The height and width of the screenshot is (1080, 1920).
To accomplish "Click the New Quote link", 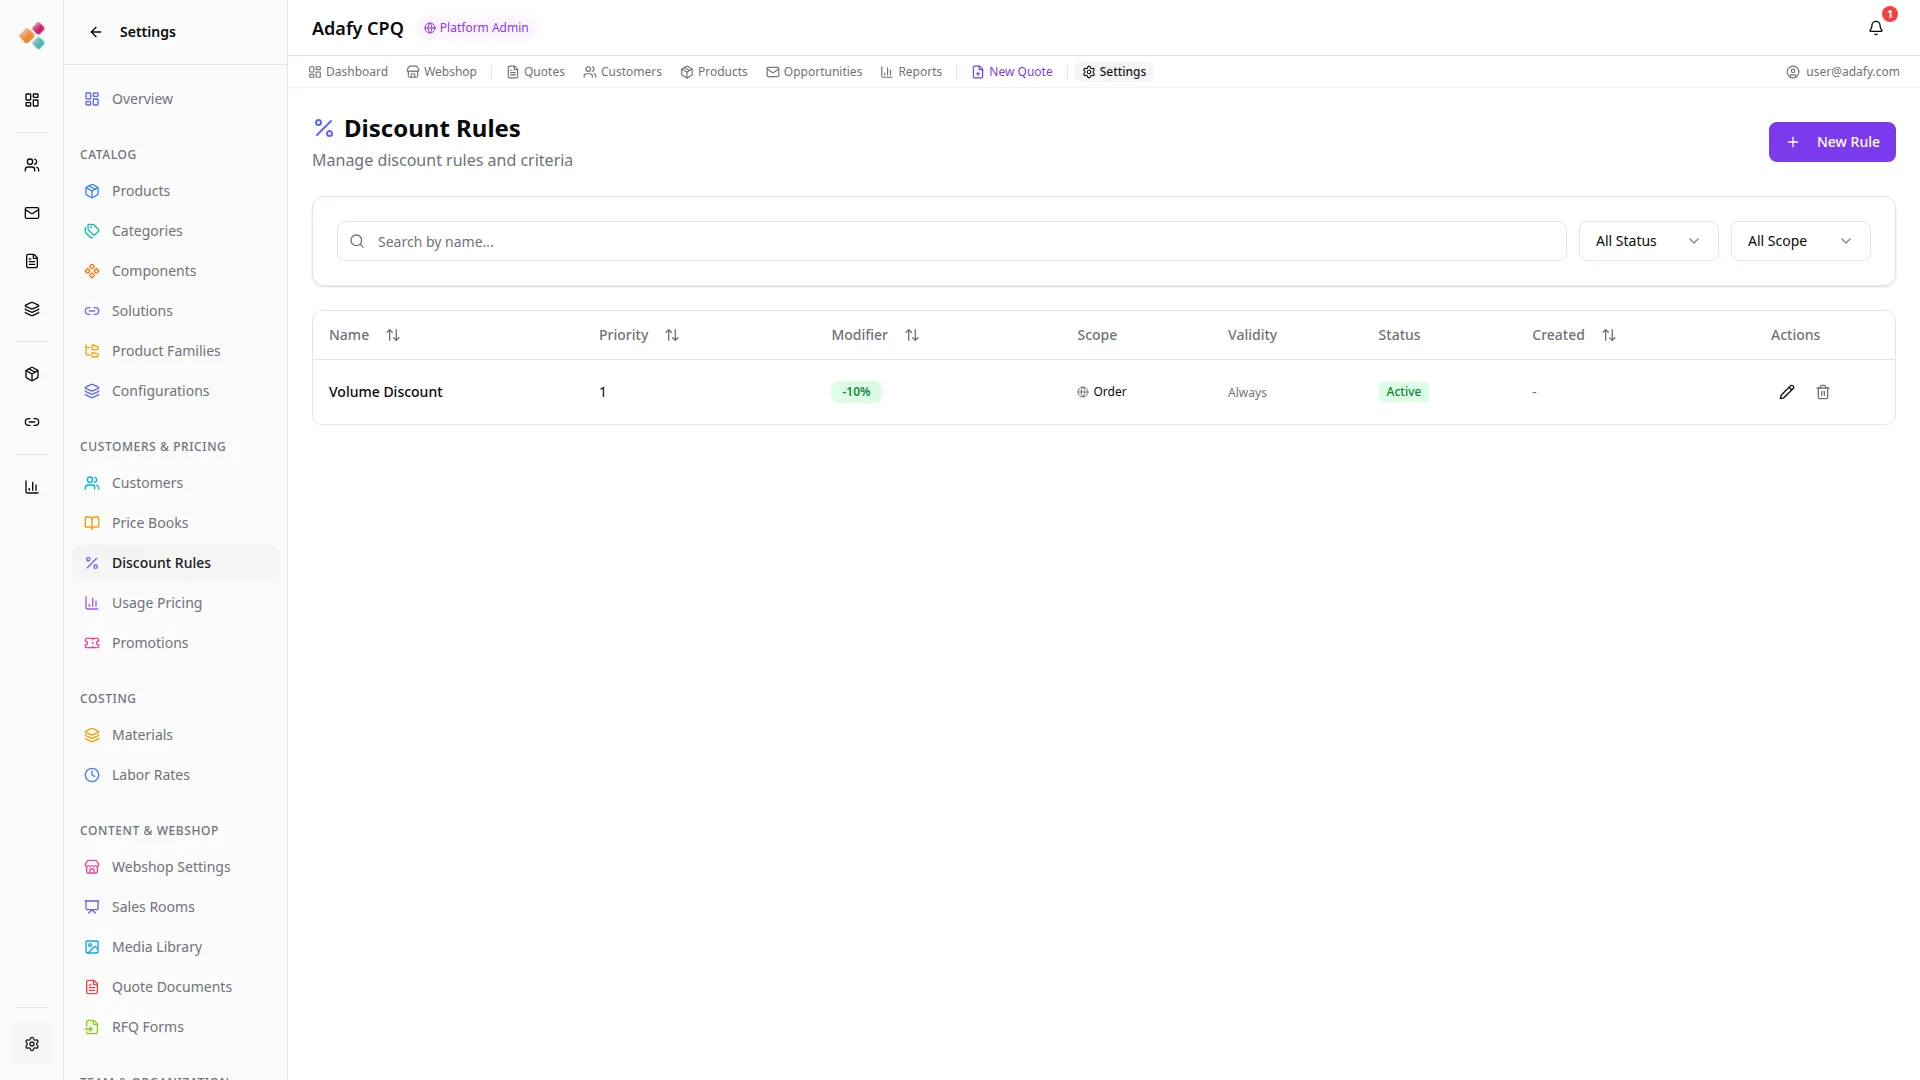I will [x=1012, y=72].
